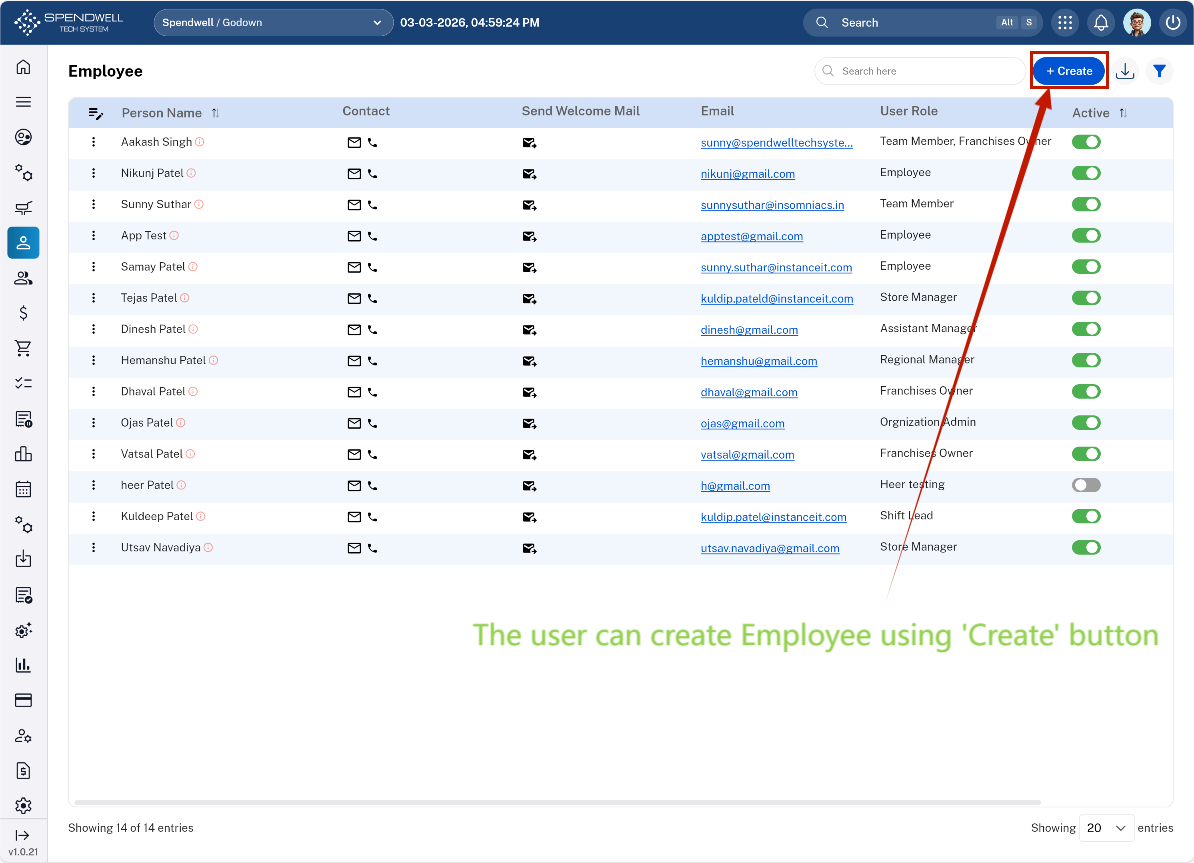Viewport: 1194px width, 863px height.
Task: Open the credit card icon in sidebar
Action: coord(24,700)
